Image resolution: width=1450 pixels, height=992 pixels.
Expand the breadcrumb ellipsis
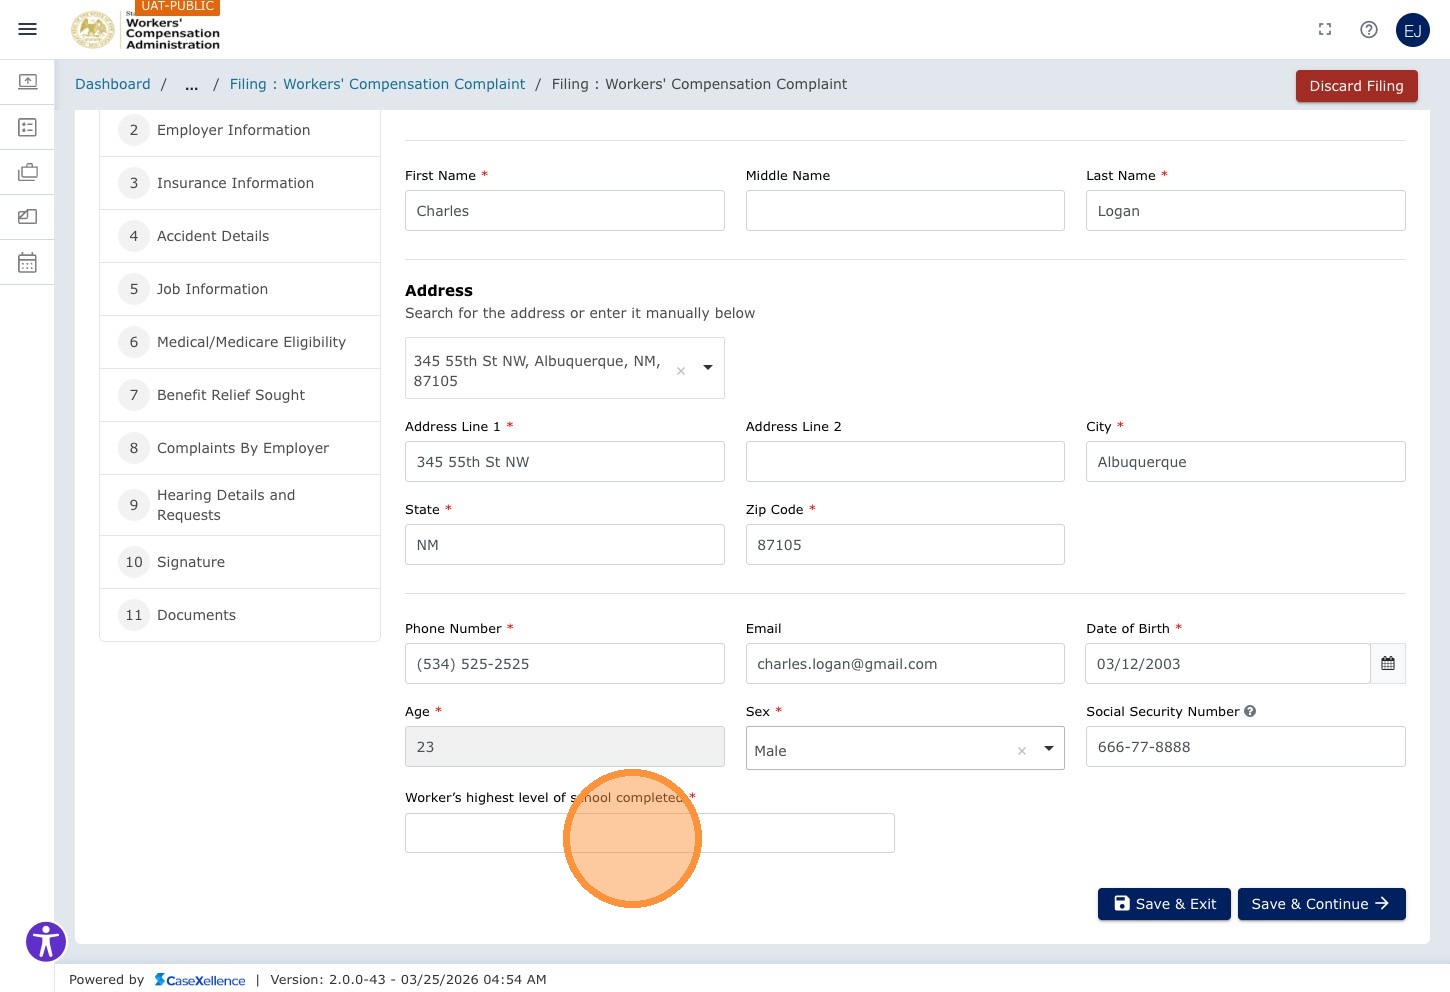(x=191, y=85)
